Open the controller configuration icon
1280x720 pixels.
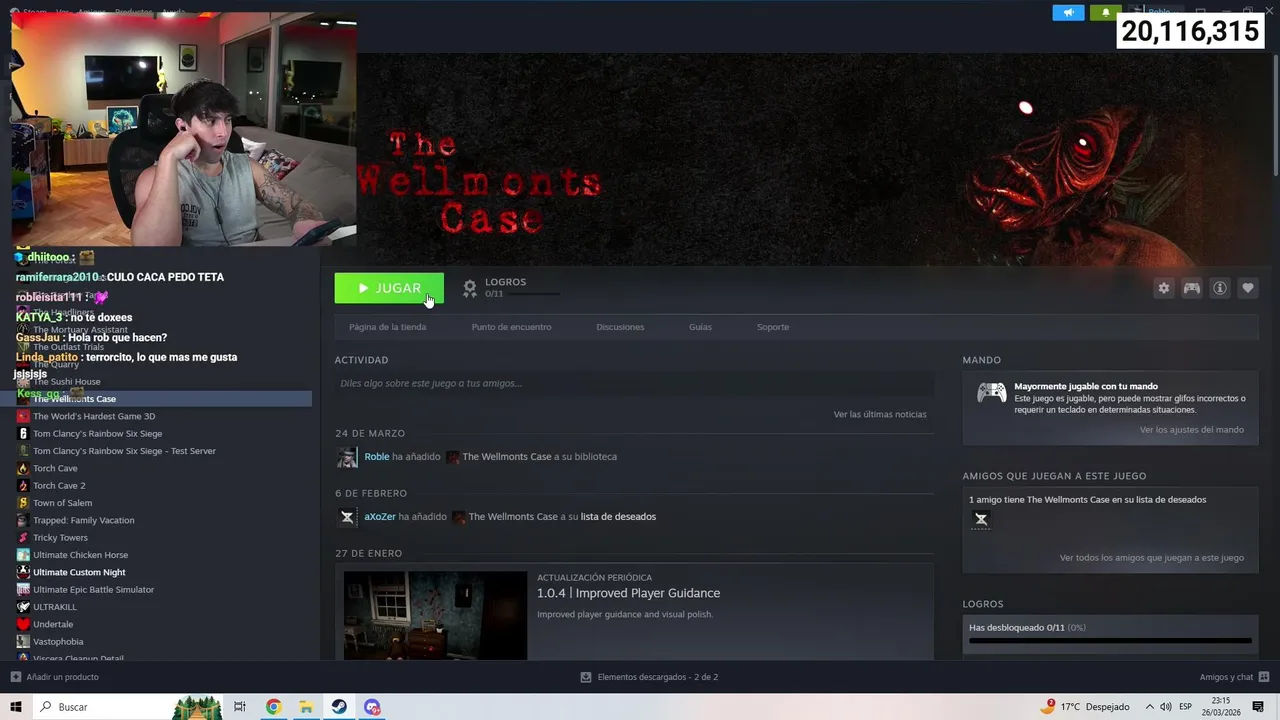coord(1192,288)
